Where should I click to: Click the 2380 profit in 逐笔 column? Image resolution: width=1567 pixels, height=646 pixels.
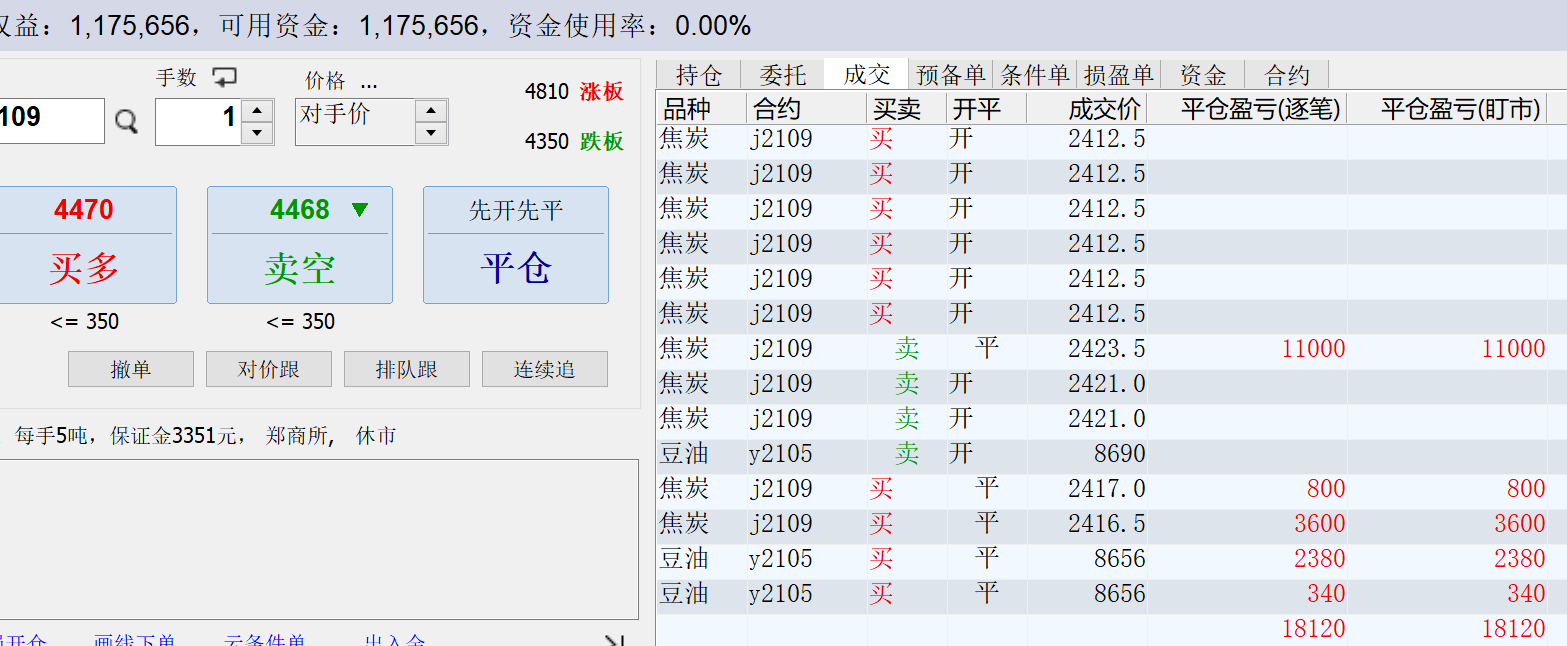coord(1320,559)
